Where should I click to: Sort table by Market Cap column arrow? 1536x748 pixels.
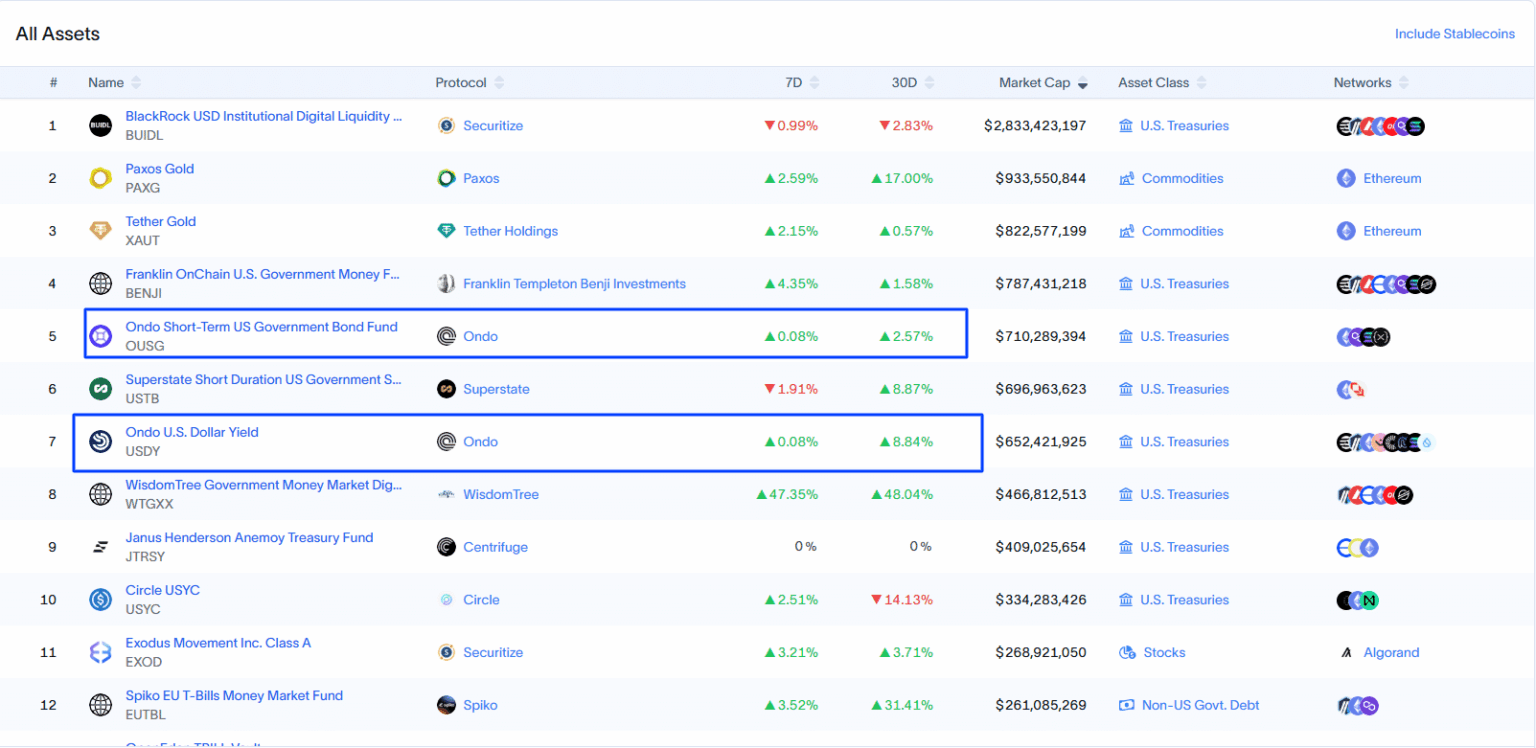pos(1082,84)
